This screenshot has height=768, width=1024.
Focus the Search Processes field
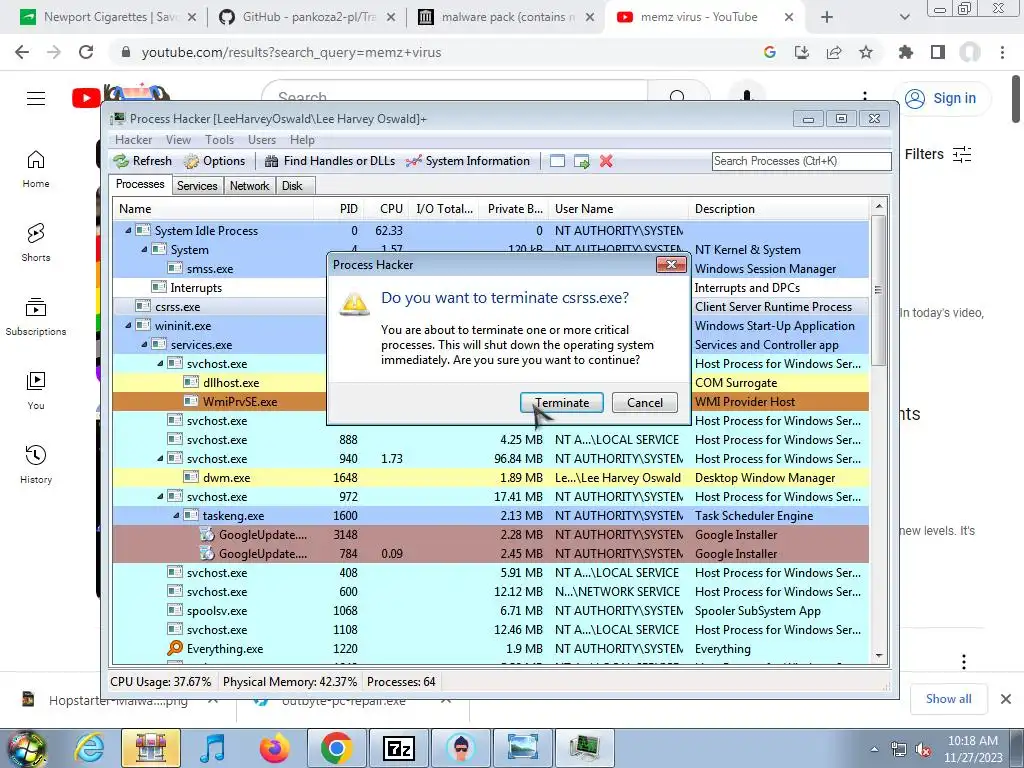(801, 161)
